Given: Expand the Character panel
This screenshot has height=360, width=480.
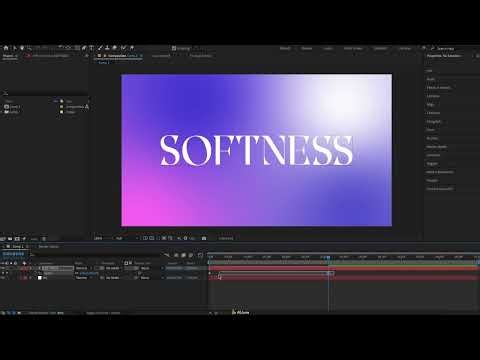Looking at the screenshot, I should [x=433, y=113].
